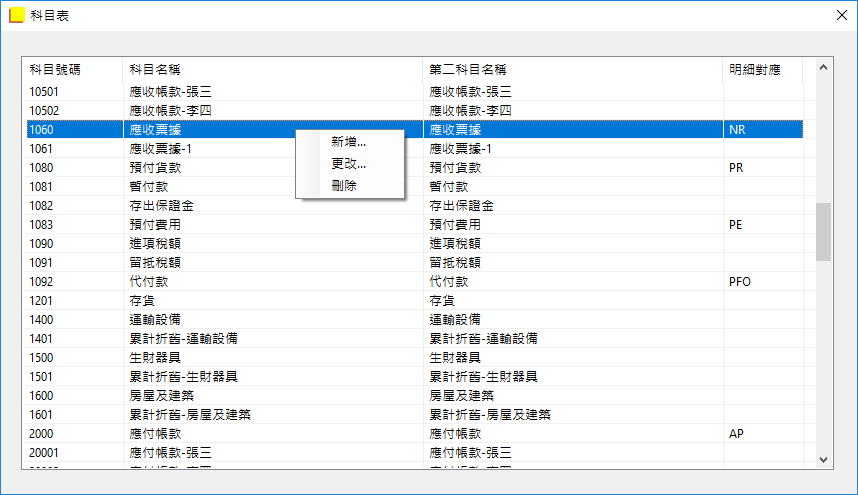858x495 pixels.
Task: Click the vertical scrollbar thumb
Action: coord(824,231)
